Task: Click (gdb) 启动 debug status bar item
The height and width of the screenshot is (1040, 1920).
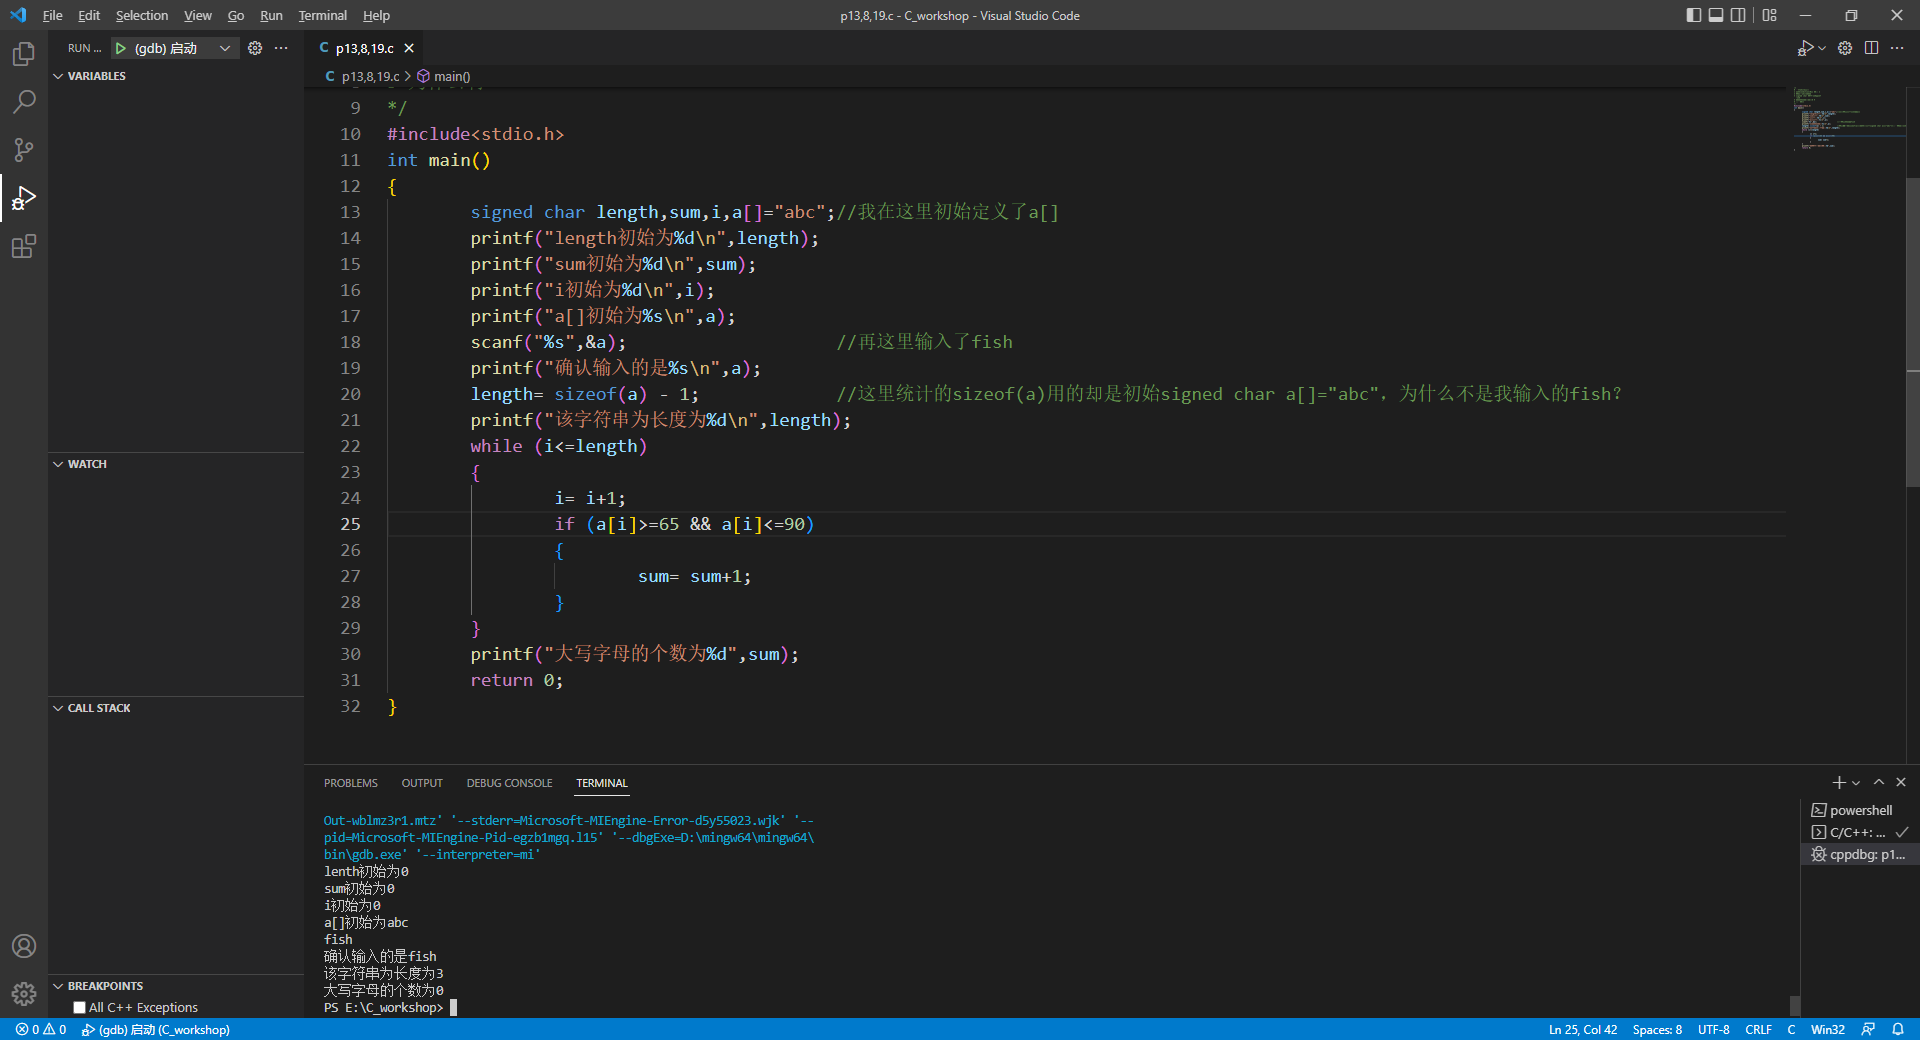Action: pyautogui.click(x=156, y=1029)
